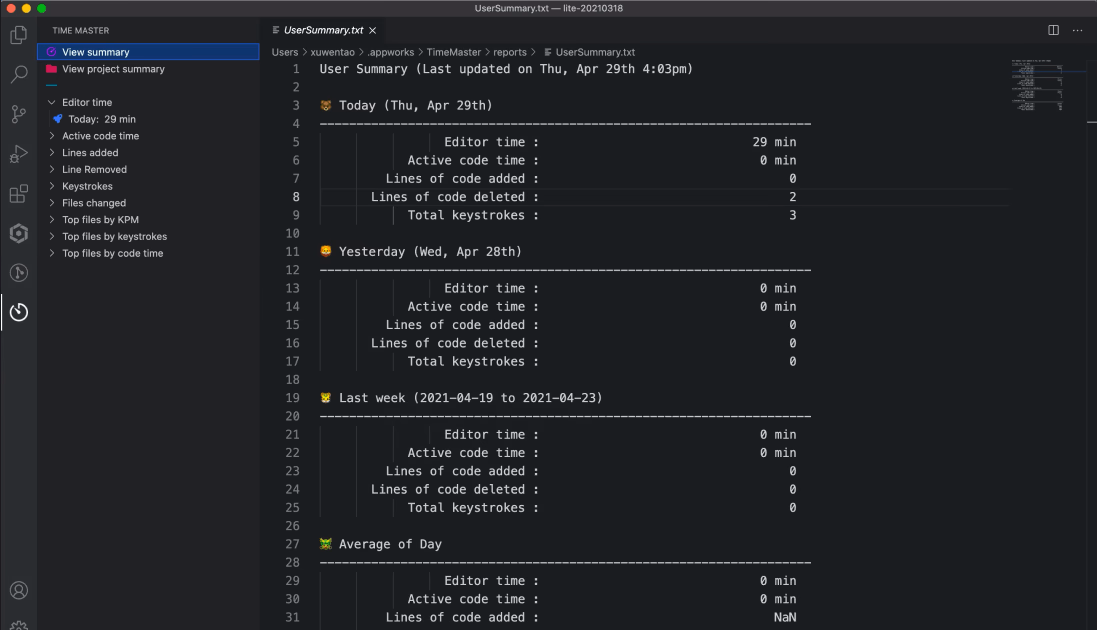
Task: Click the reports breadcrumb segment
Action: 510,52
